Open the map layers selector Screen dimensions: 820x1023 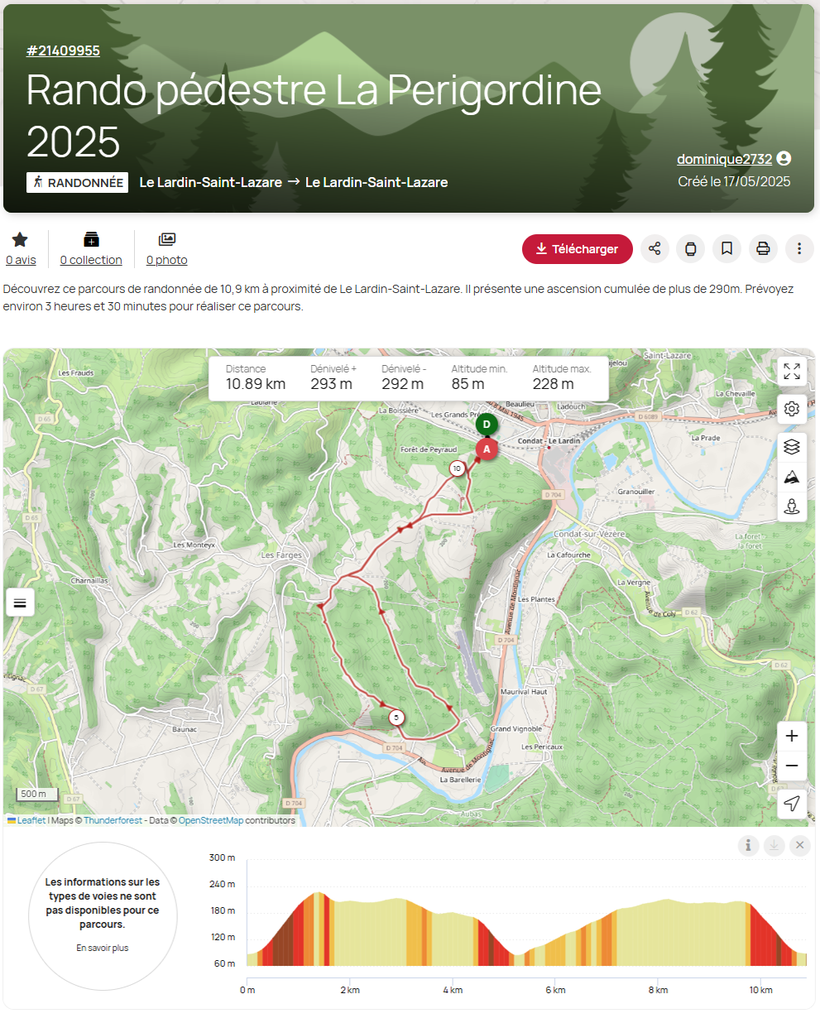pos(791,447)
